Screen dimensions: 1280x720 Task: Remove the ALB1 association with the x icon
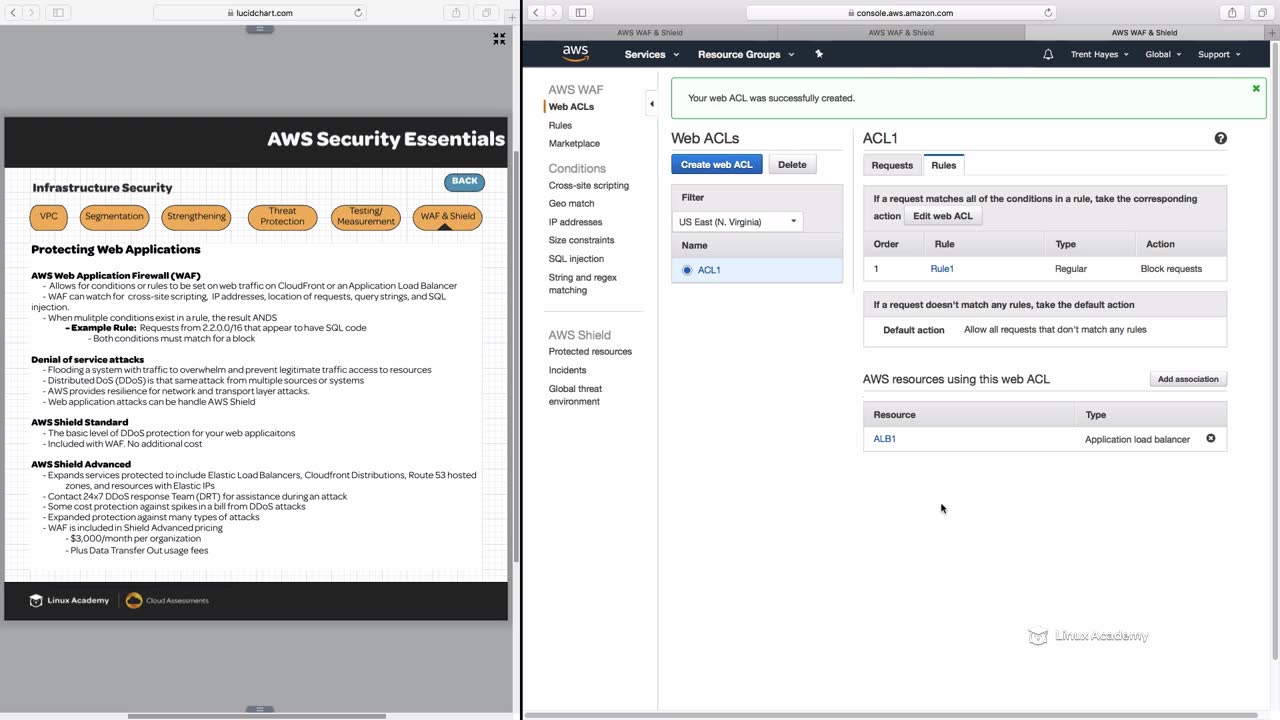[1210, 439]
